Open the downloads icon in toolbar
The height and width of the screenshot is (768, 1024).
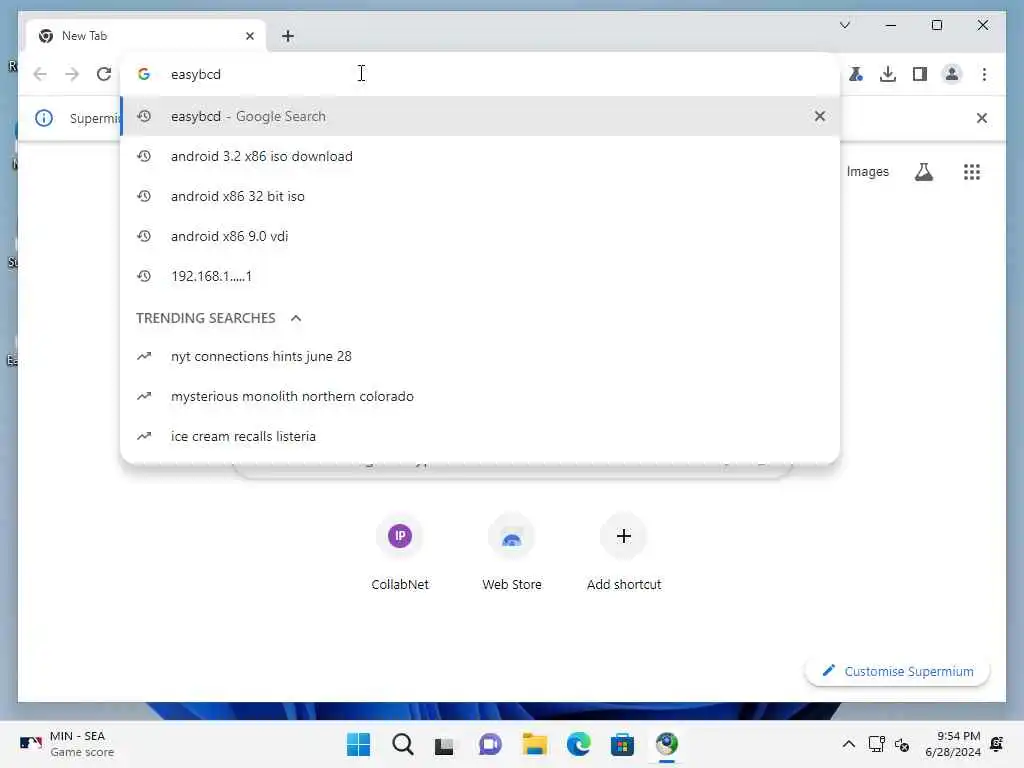coord(888,74)
